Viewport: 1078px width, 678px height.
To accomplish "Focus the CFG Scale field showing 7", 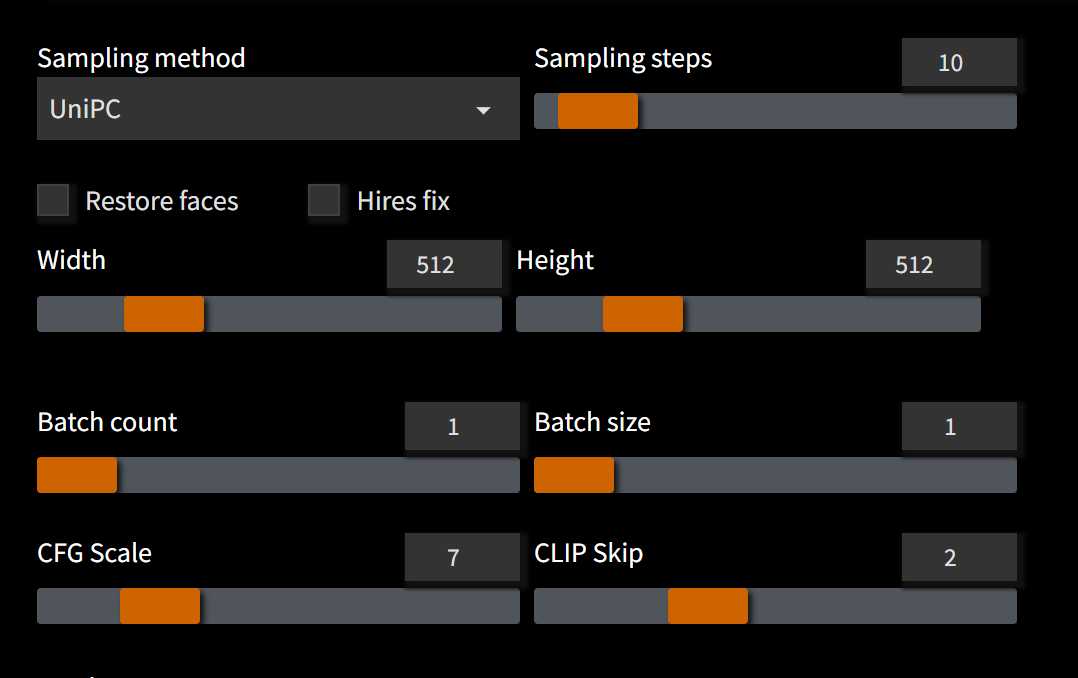I will coord(462,557).
